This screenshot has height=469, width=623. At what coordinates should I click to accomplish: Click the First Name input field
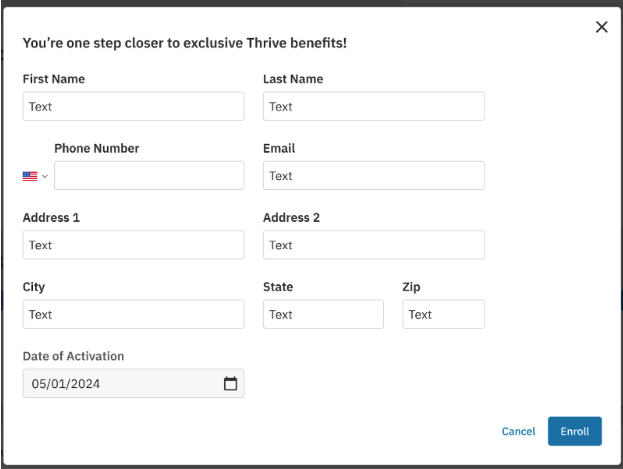(x=134, y=107)
